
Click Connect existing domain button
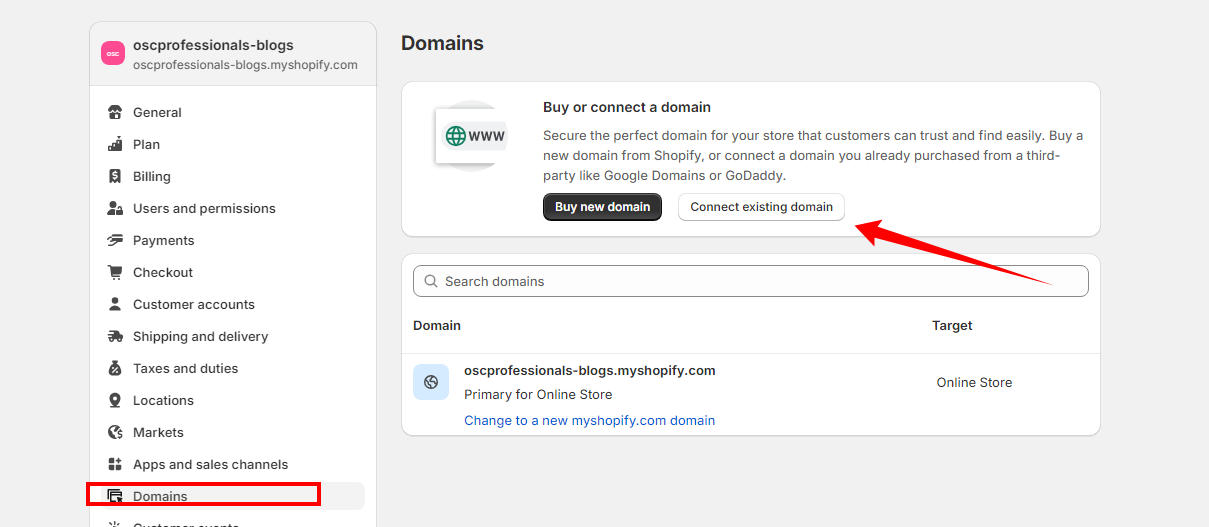[761, 207]
